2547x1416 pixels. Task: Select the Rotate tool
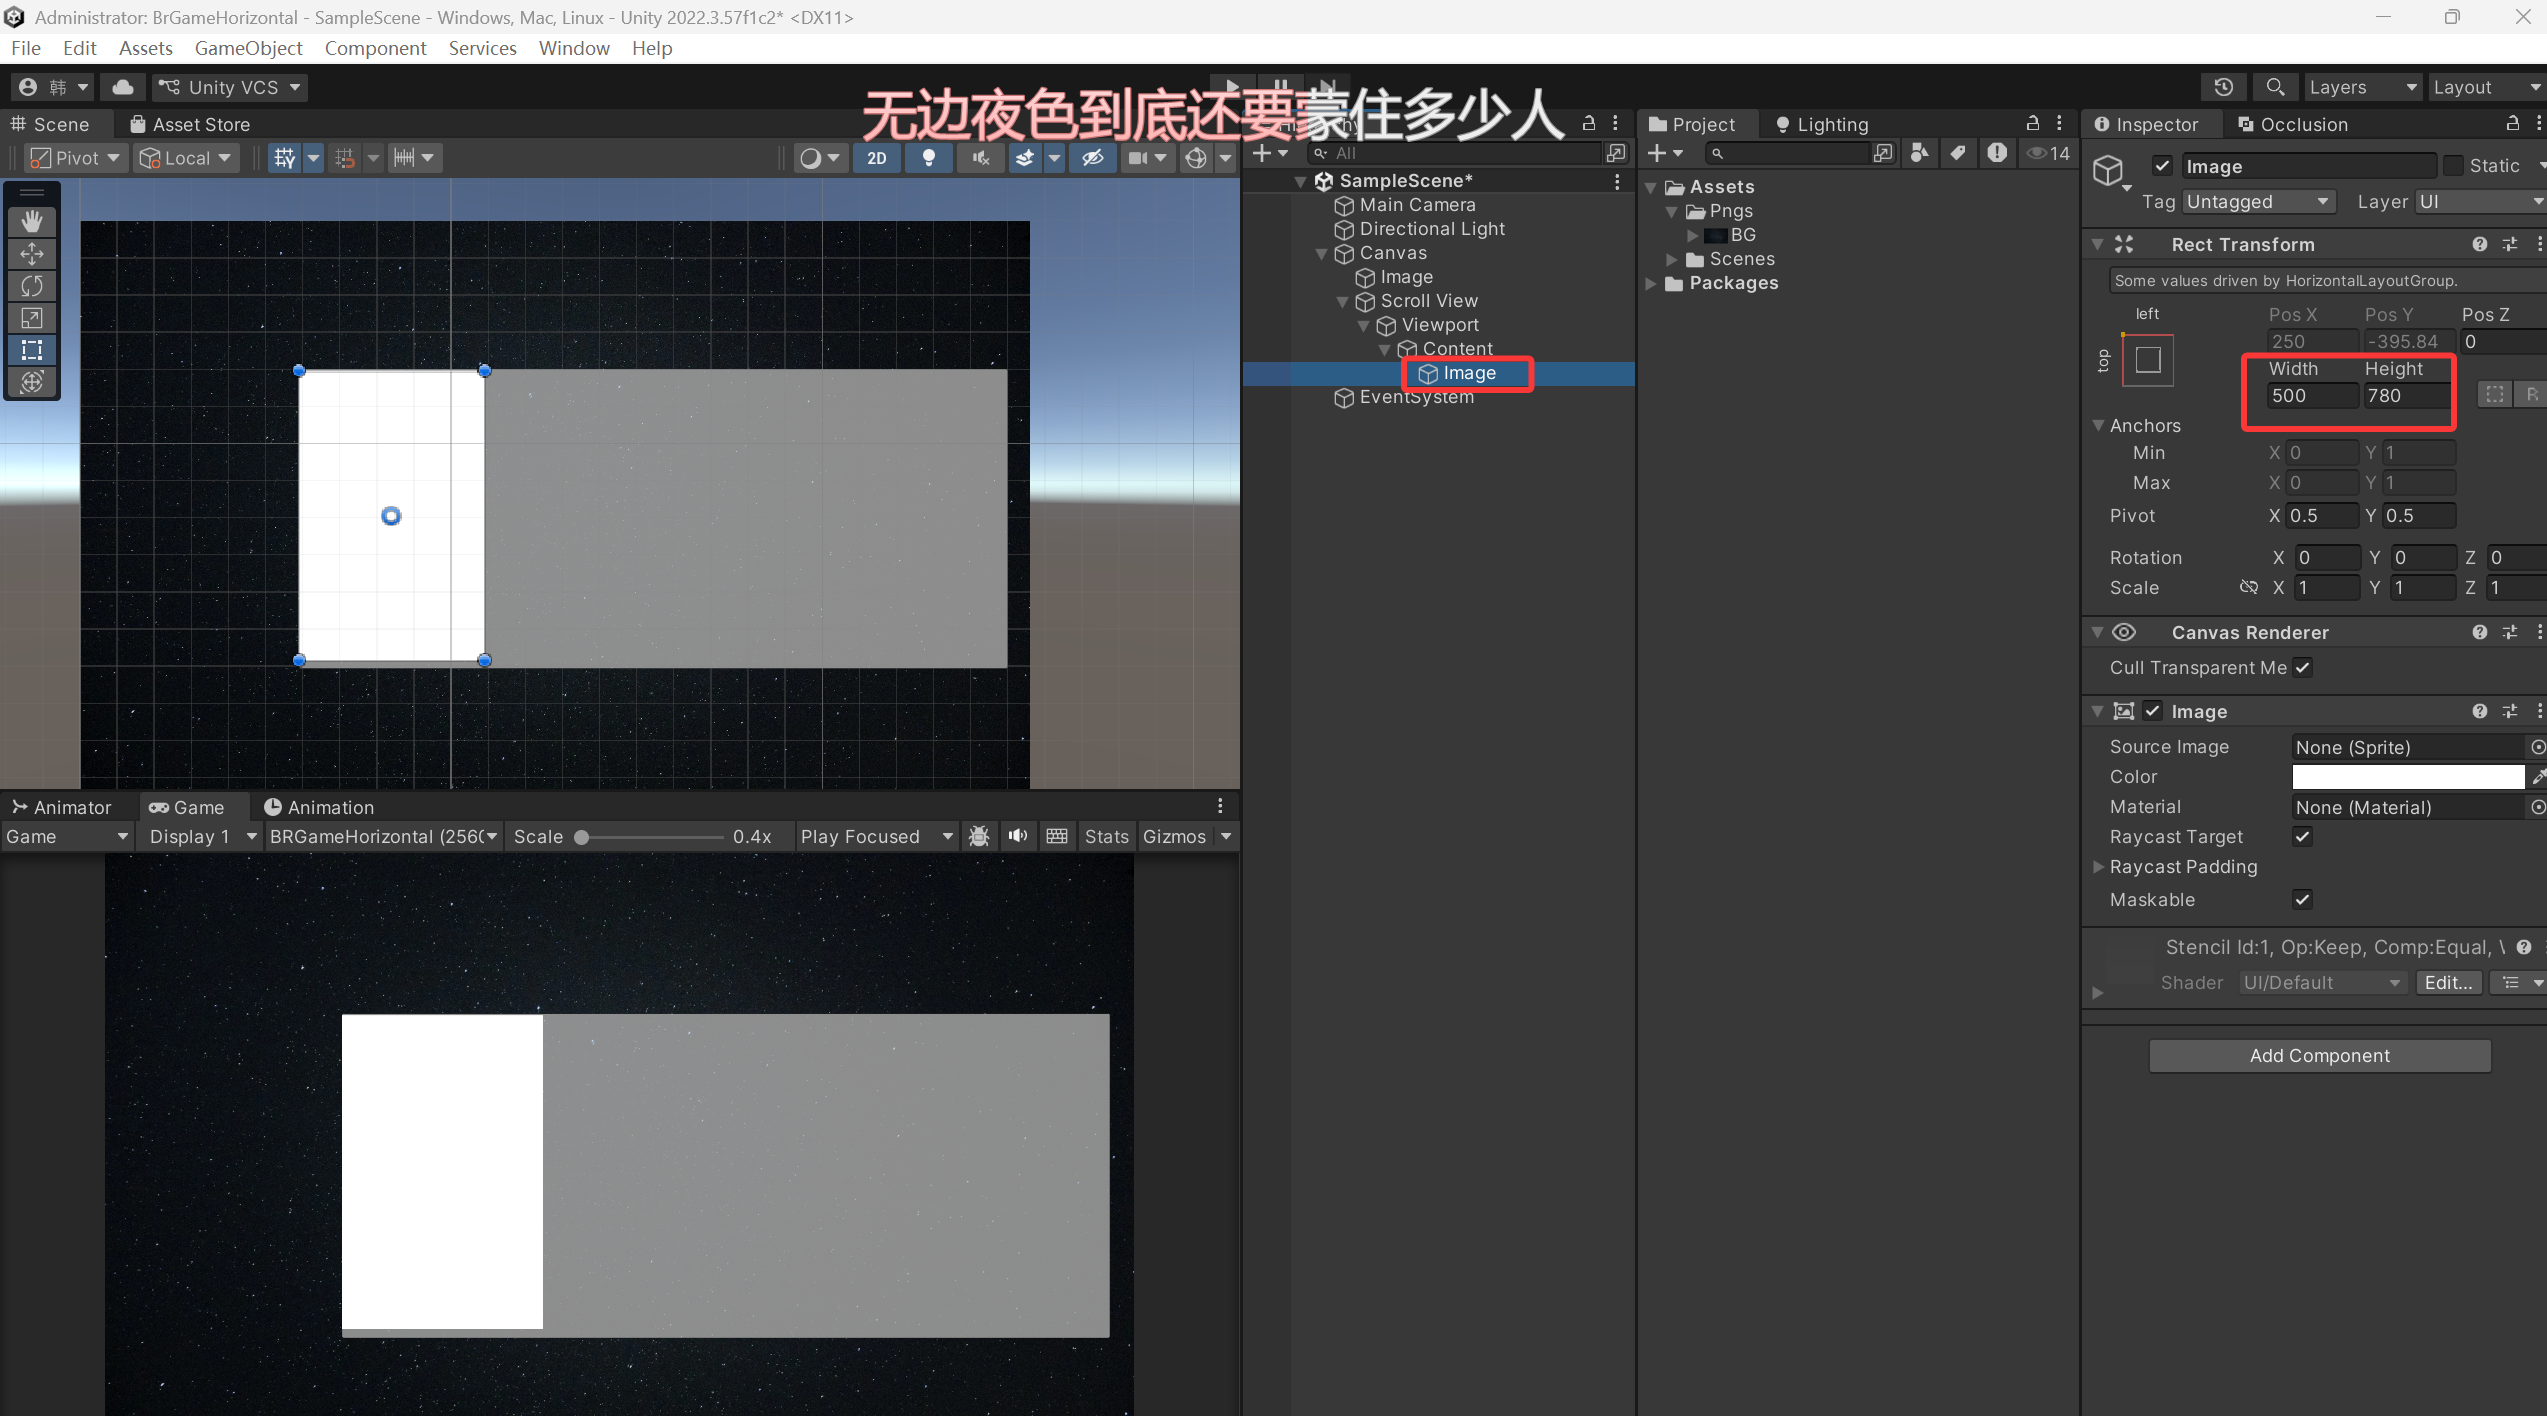point(32,286)
